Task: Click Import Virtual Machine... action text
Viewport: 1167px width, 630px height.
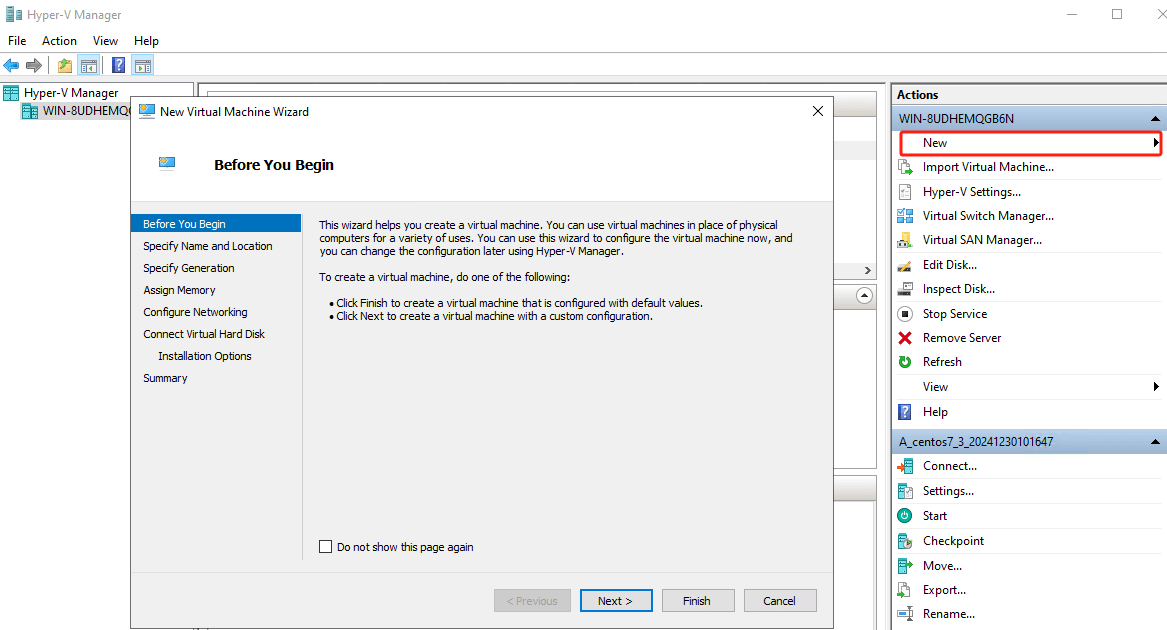Action: pos(988,167)
